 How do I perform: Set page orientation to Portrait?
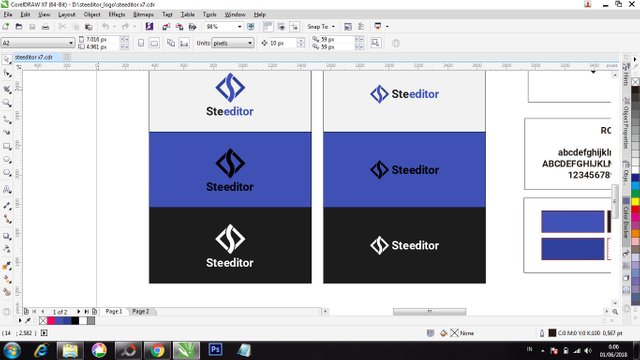[x=141, y=43]
